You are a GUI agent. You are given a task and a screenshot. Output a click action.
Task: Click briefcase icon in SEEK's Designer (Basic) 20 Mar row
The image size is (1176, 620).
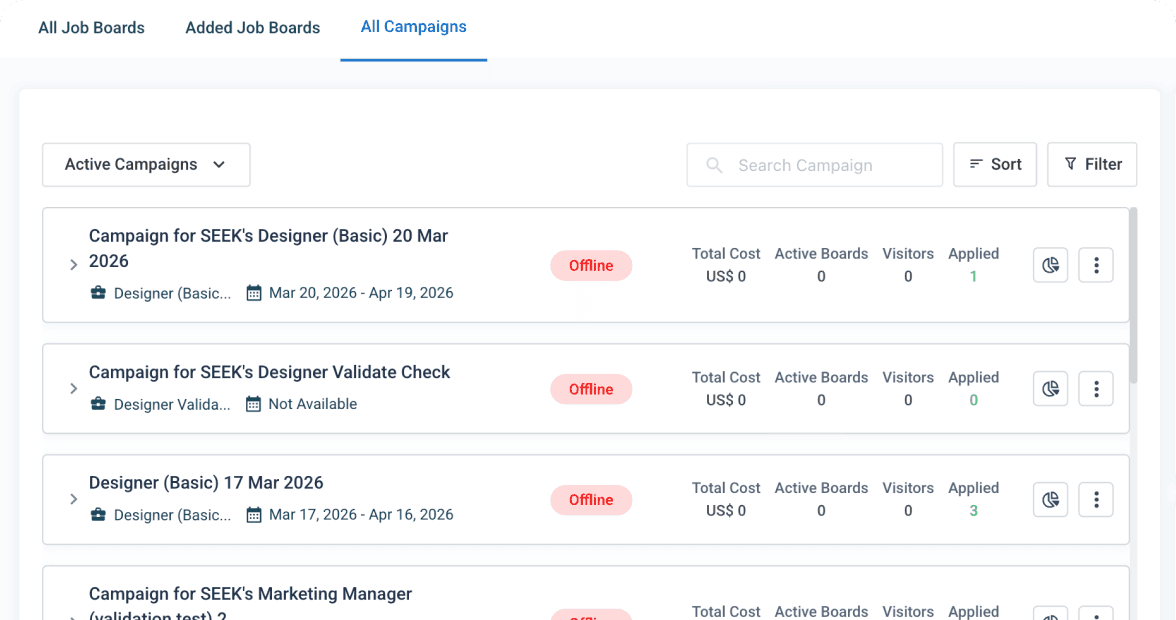pos(98,292)
